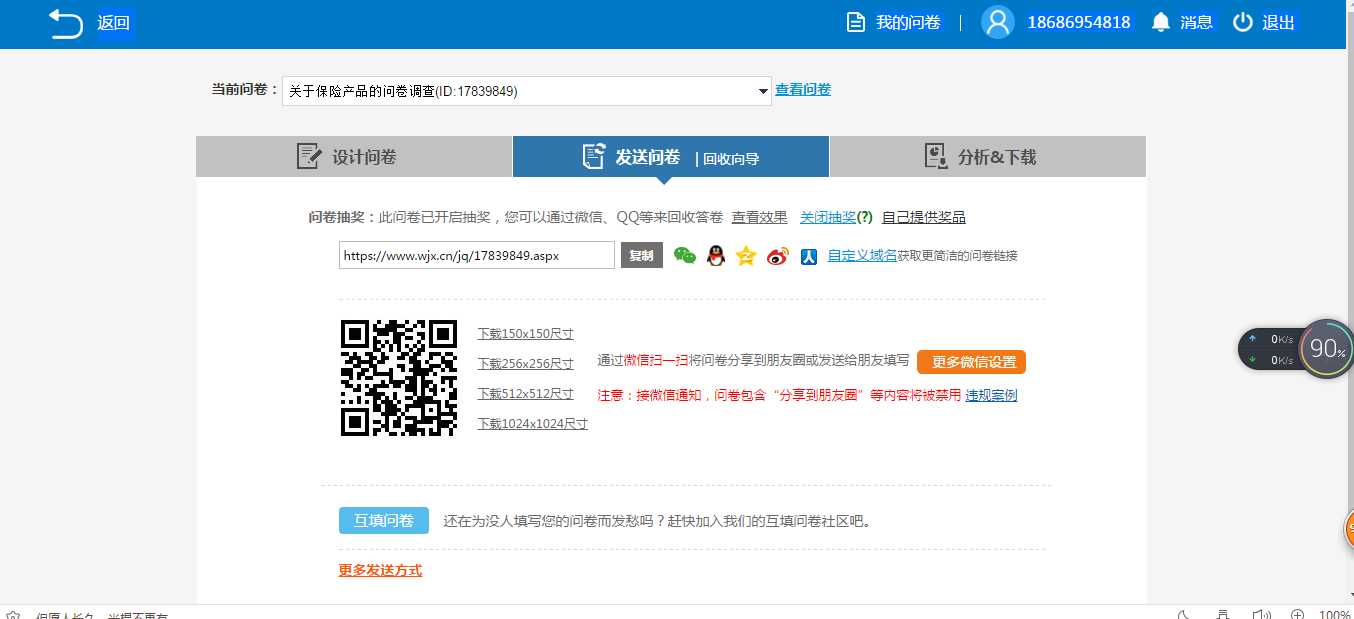This screenshot has width=1354, height=619.
Task: Click the 设计问卷 document pencil icon
Action: pyautogui.click(x=309, y=156)
